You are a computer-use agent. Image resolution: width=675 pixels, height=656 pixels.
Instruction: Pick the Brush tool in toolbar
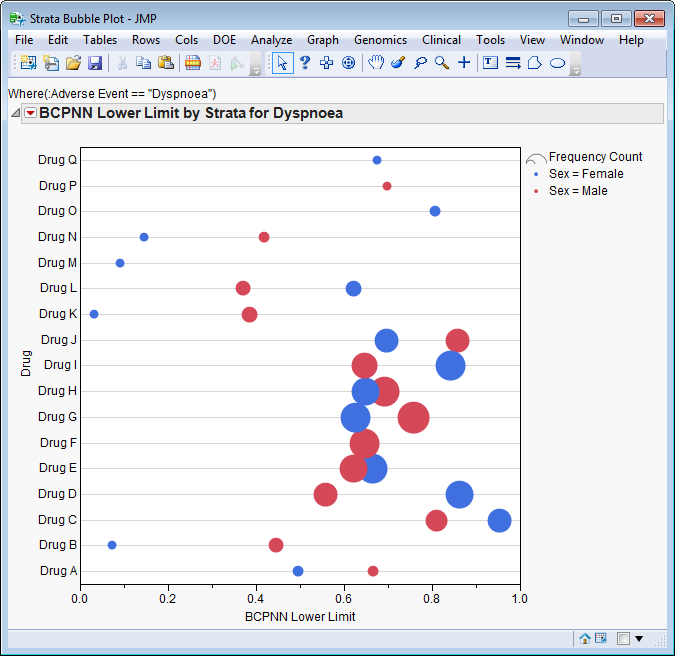pyautogui.click(x=398, y=63)
